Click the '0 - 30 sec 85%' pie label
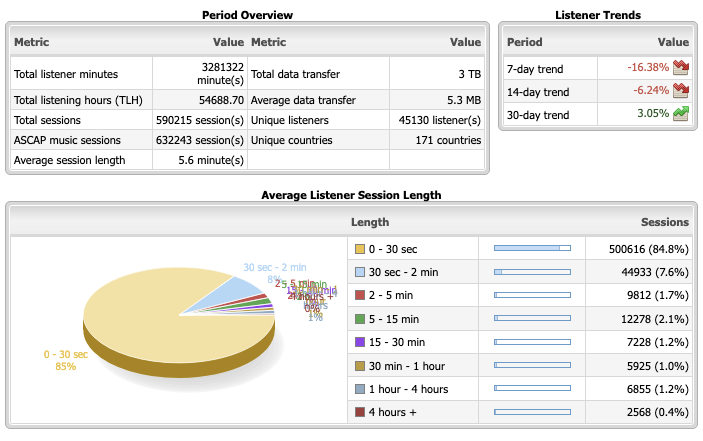This screenshot has width=703, height=441. pyautogui.click(x=65, y=360)
